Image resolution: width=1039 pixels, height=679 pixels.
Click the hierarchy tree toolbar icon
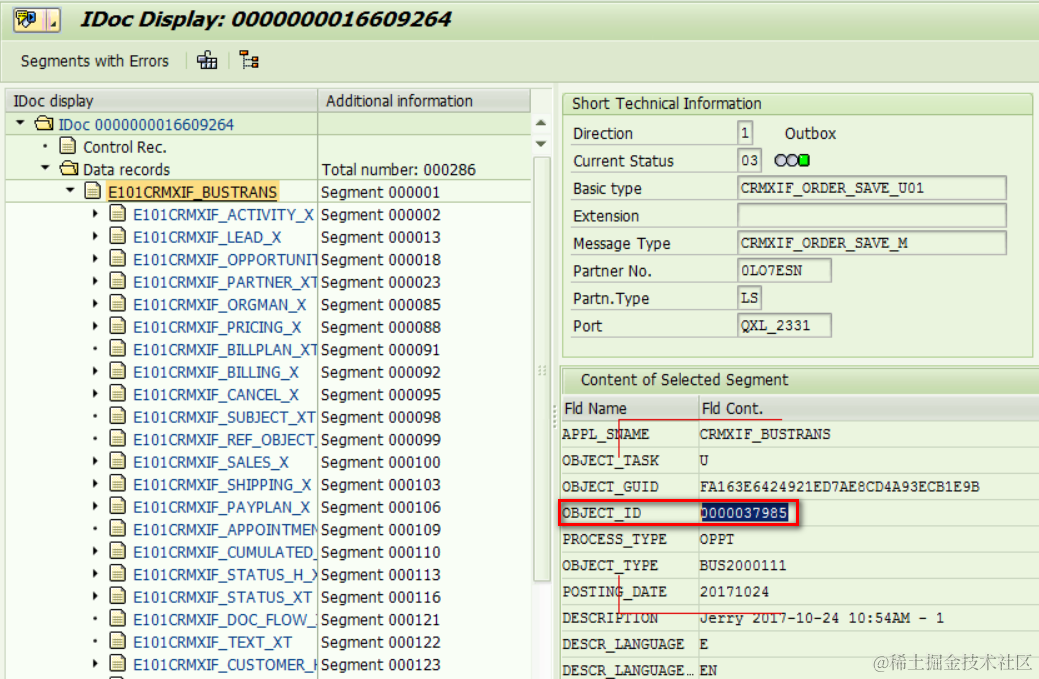tap(249, 60)
